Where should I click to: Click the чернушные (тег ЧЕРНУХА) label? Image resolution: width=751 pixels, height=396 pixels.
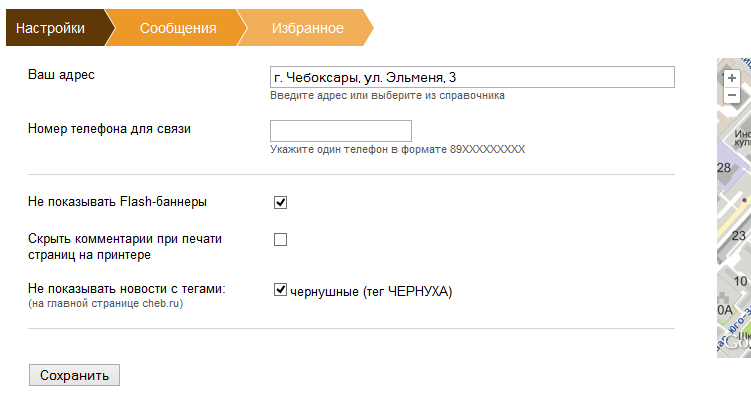coord(371,291)
